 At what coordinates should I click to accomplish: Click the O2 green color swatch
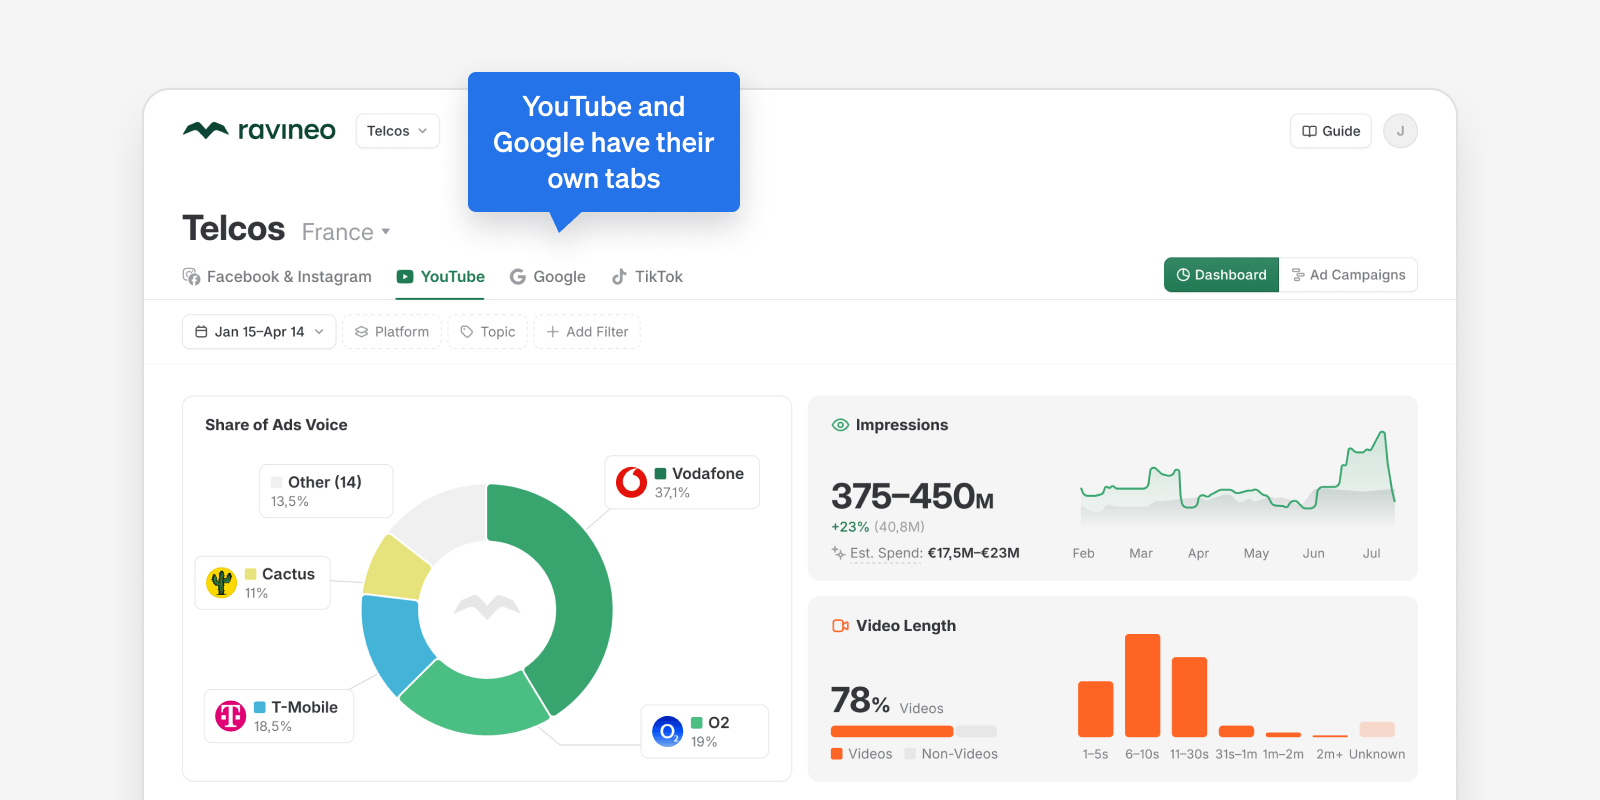(x=697, y=723)
